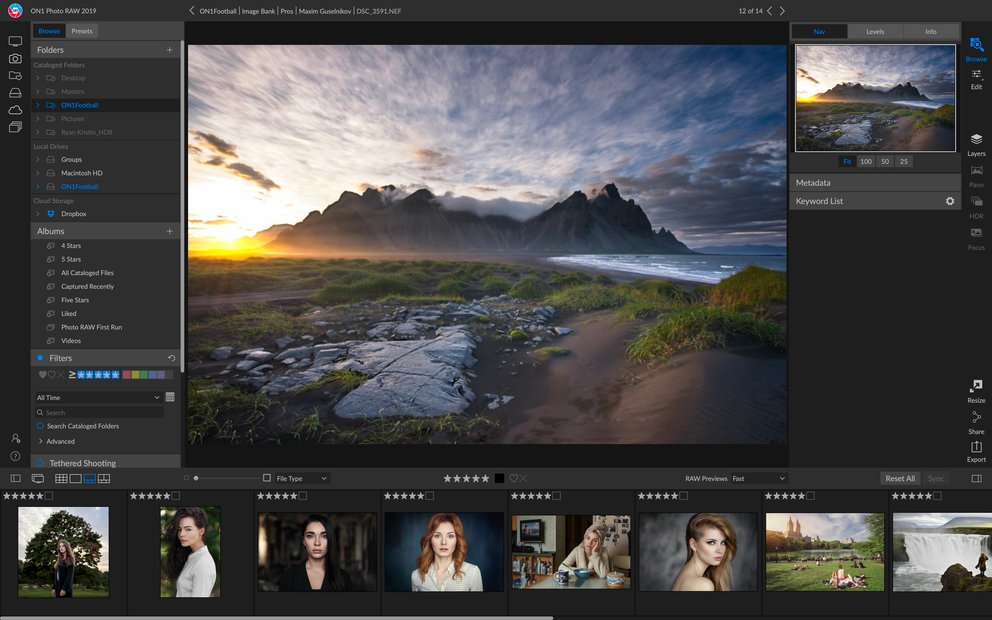Select the red color label filter
Screen dimensions: 992x620
pos(126,375)
